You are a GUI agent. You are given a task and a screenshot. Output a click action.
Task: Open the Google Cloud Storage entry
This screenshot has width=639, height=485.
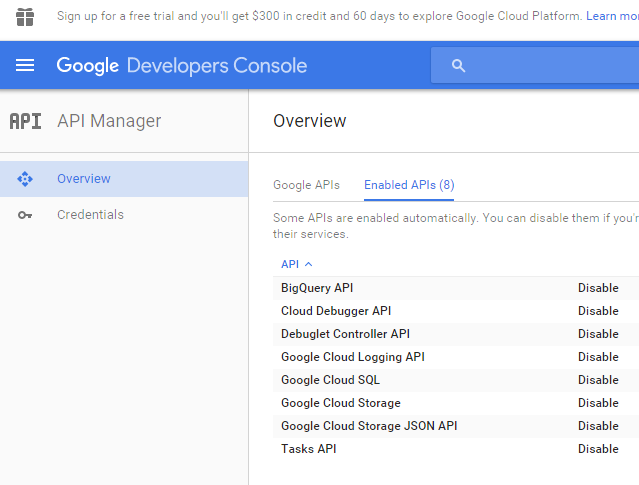tap(341, 403)
